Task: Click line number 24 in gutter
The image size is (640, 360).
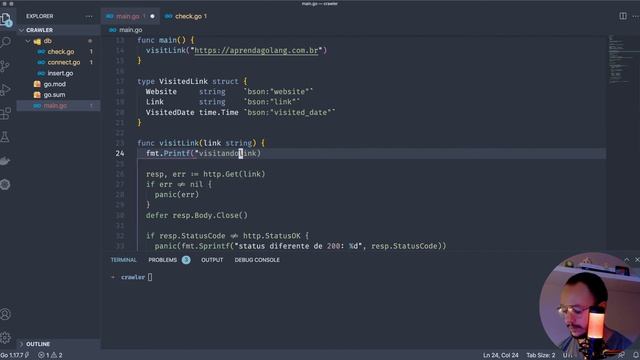Action: tap(120, 153)
